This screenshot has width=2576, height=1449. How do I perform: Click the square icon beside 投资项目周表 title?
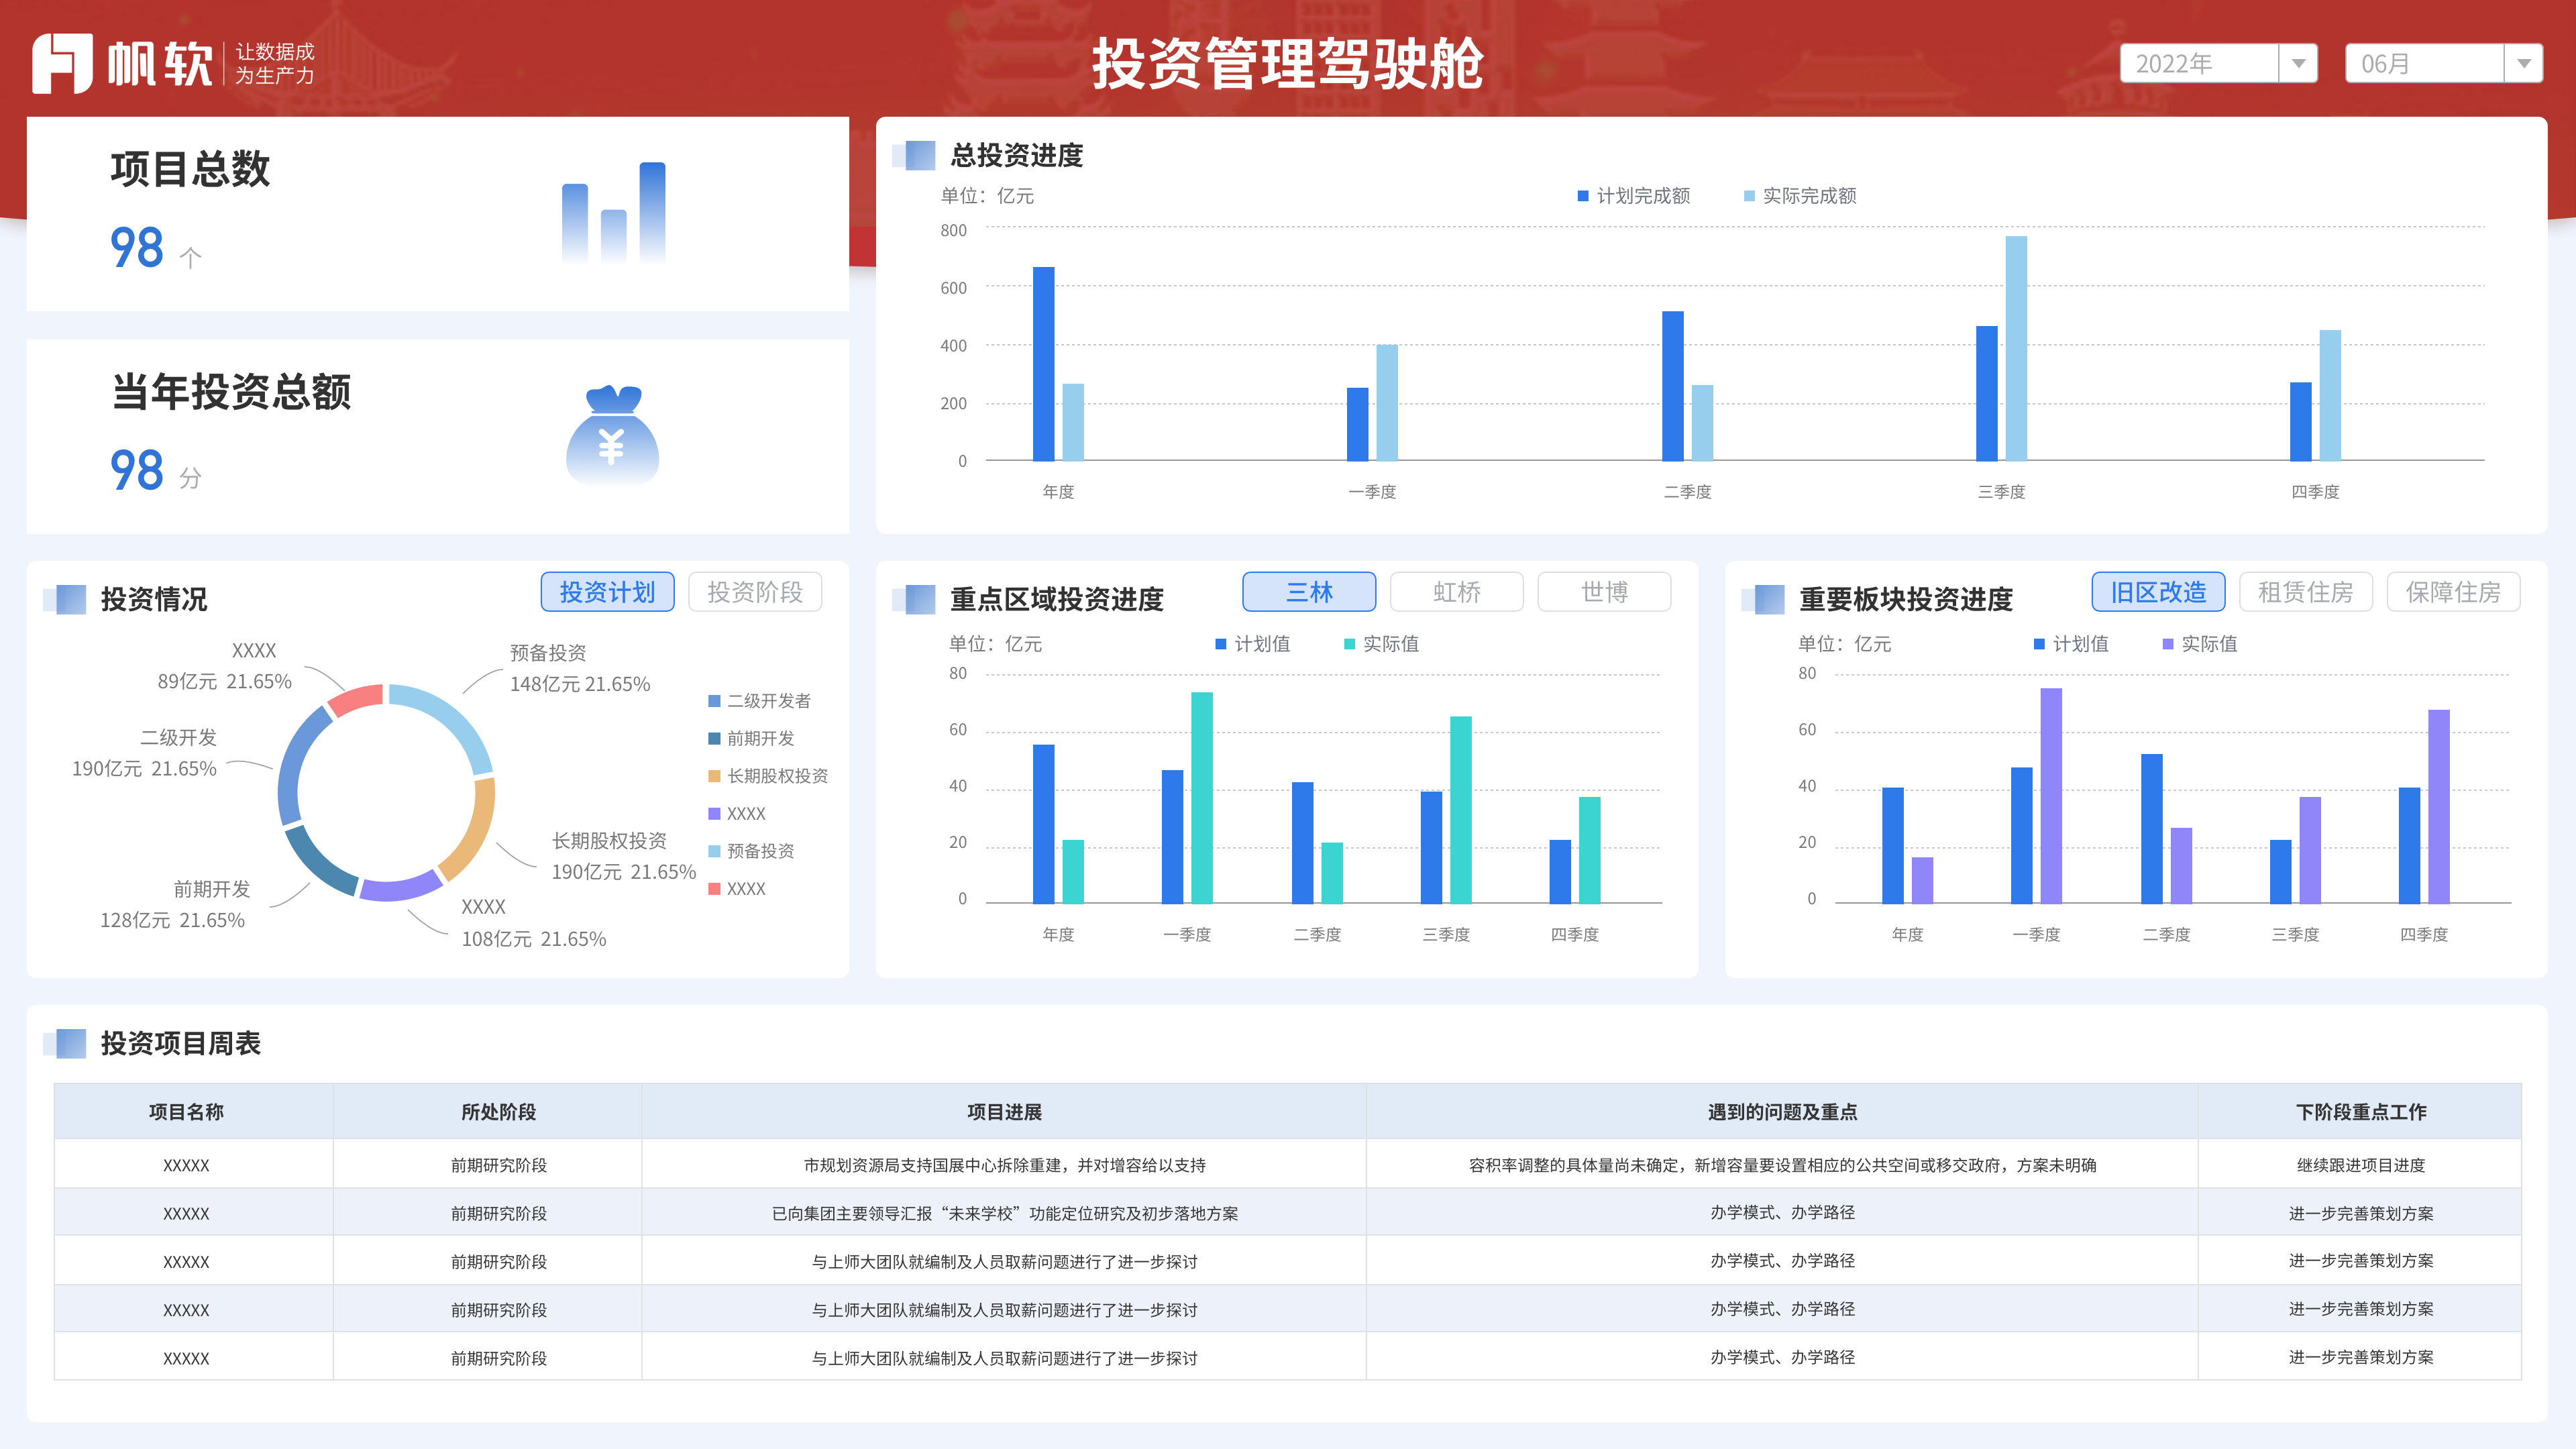(65, 1043)
